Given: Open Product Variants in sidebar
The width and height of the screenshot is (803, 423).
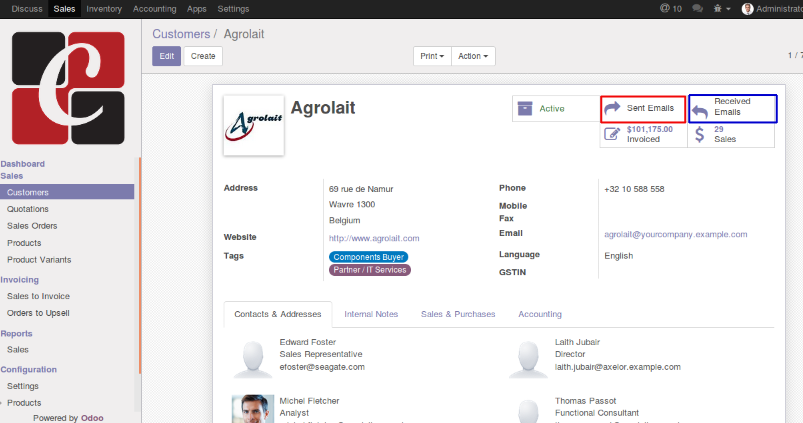Looking at the screenshot, I should pos(39,260).
